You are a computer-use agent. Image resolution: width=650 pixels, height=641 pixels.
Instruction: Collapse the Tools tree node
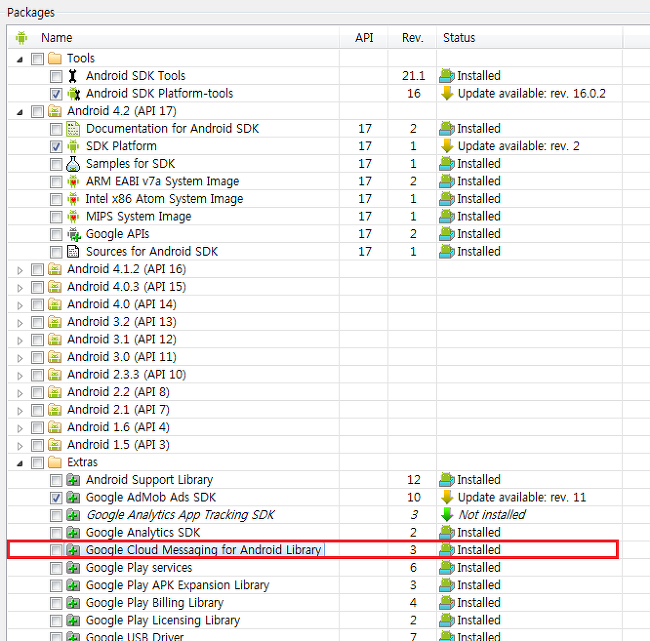(x=19, y=60)
